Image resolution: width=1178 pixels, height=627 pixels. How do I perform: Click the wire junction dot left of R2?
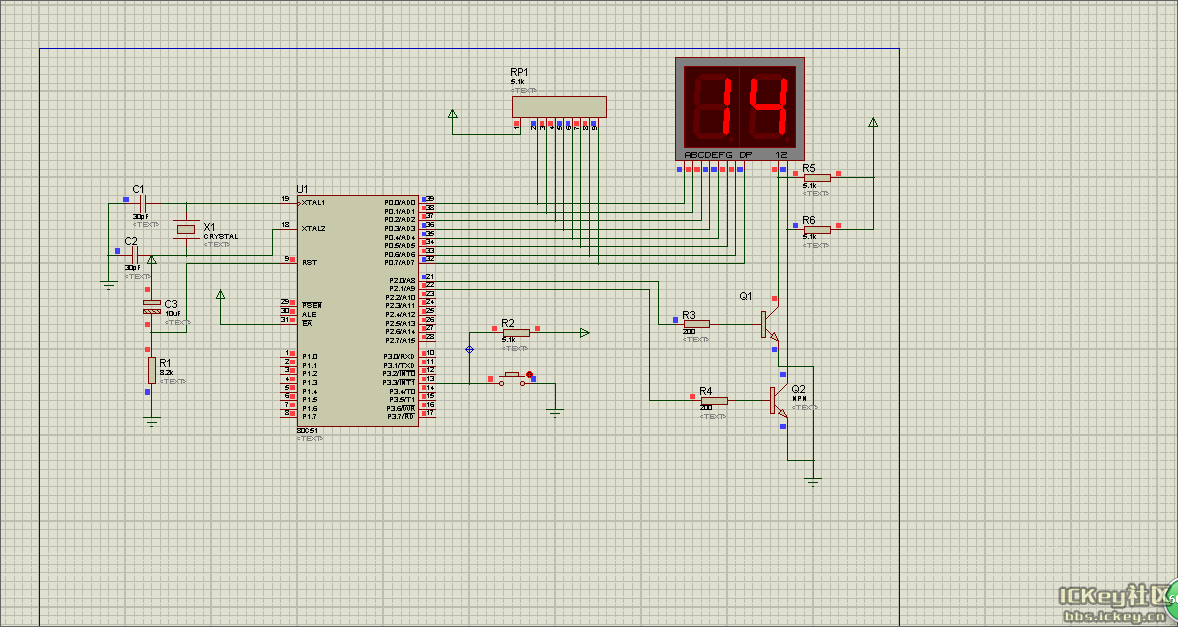(470, 349)
